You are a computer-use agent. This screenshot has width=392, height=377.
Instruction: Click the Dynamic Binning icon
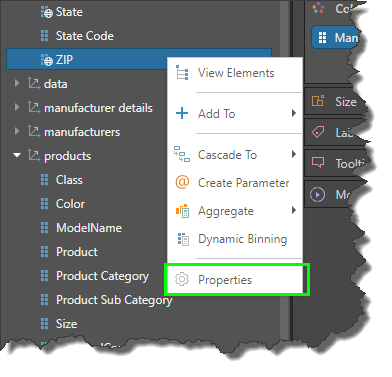point(183,239)
